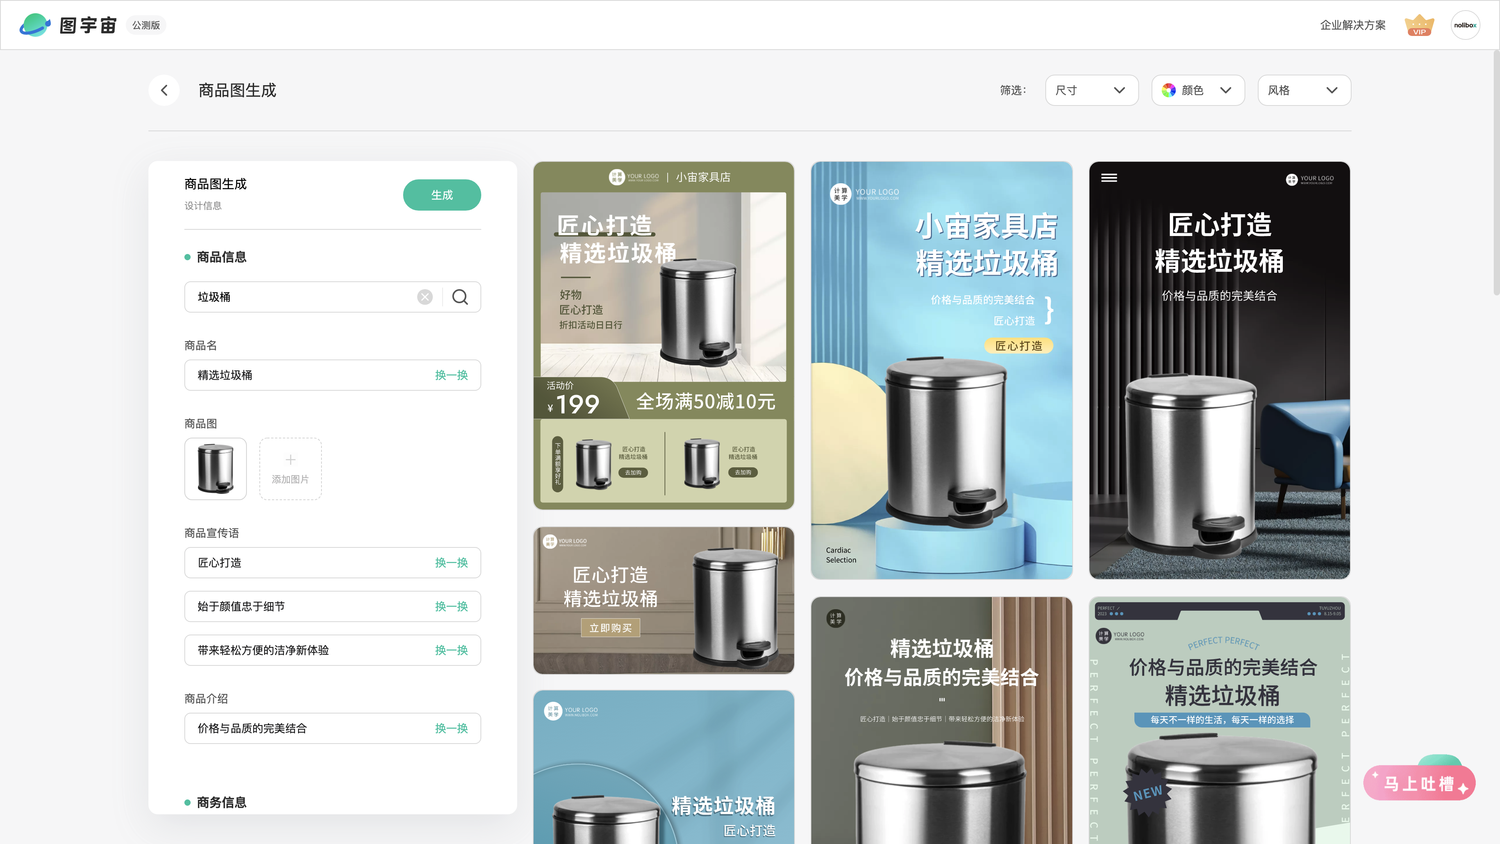Click 换一换 next to 匠心打造
The width and height of the screenshot is (1500, 844).
pos(451,563)
